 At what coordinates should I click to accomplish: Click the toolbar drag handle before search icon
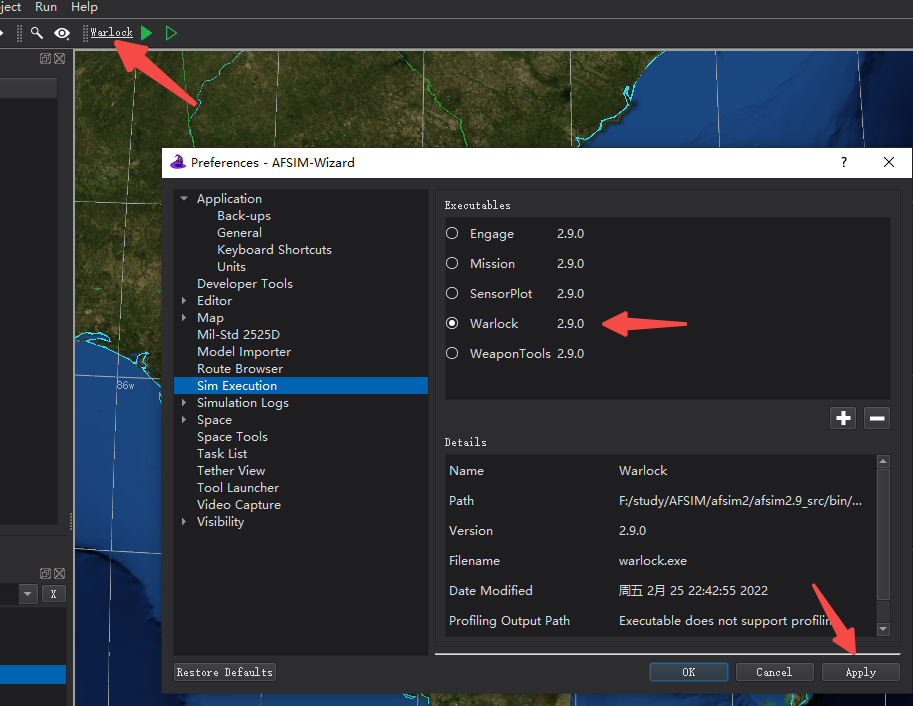point(19,33)
